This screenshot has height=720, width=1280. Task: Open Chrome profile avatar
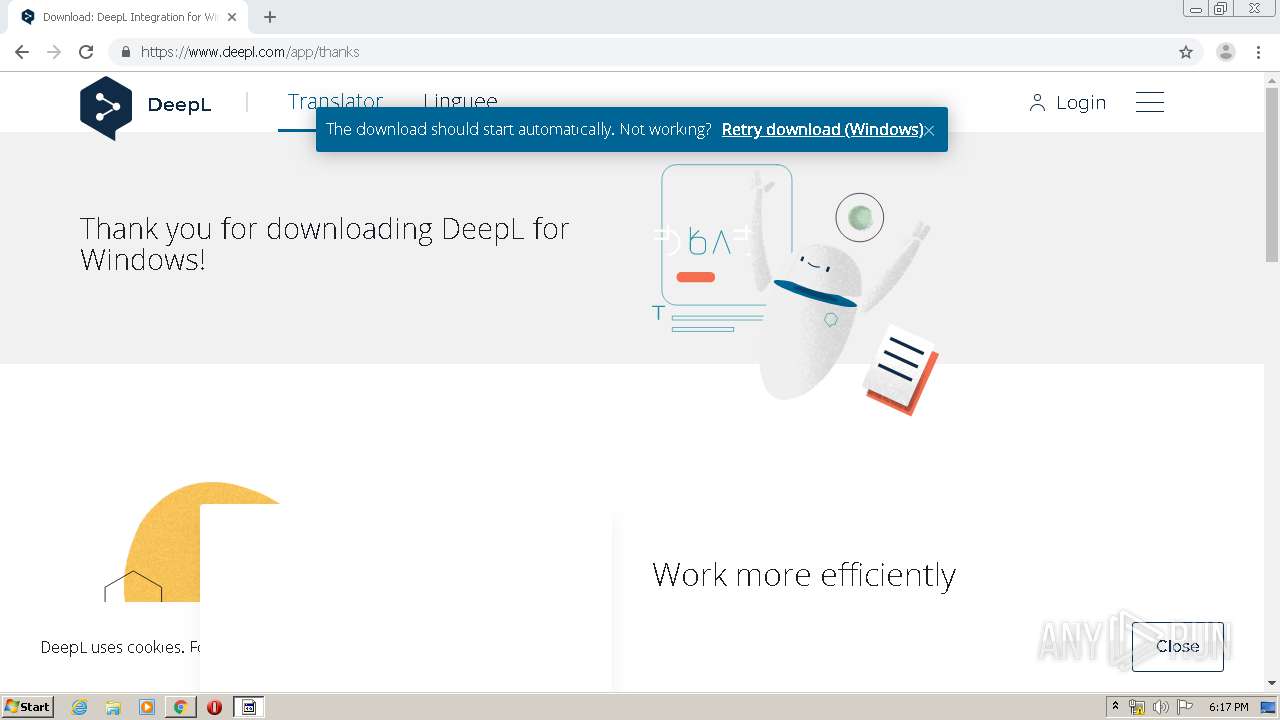pos(1226,52)
